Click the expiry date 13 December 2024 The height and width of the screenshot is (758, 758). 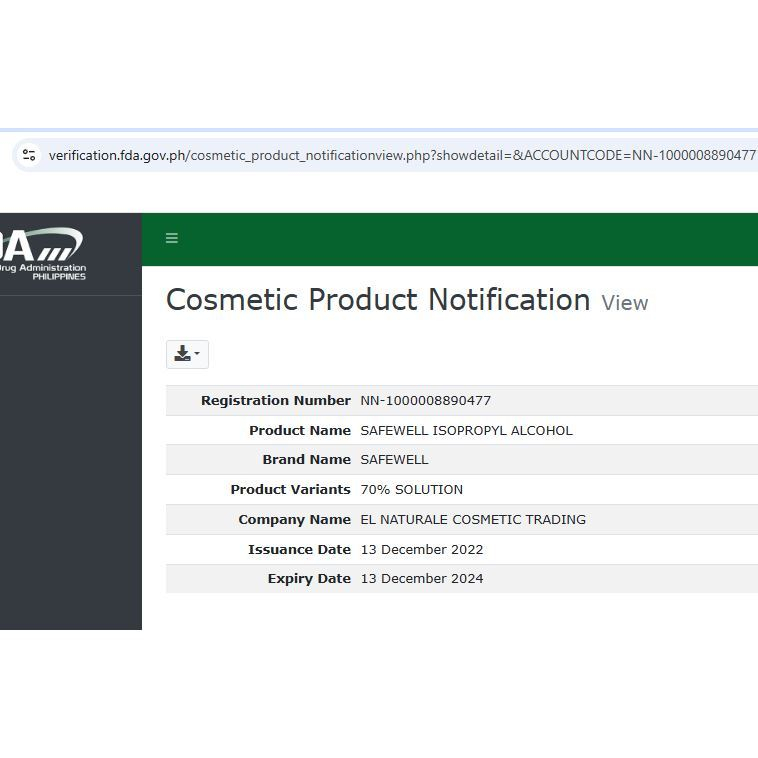421,578
